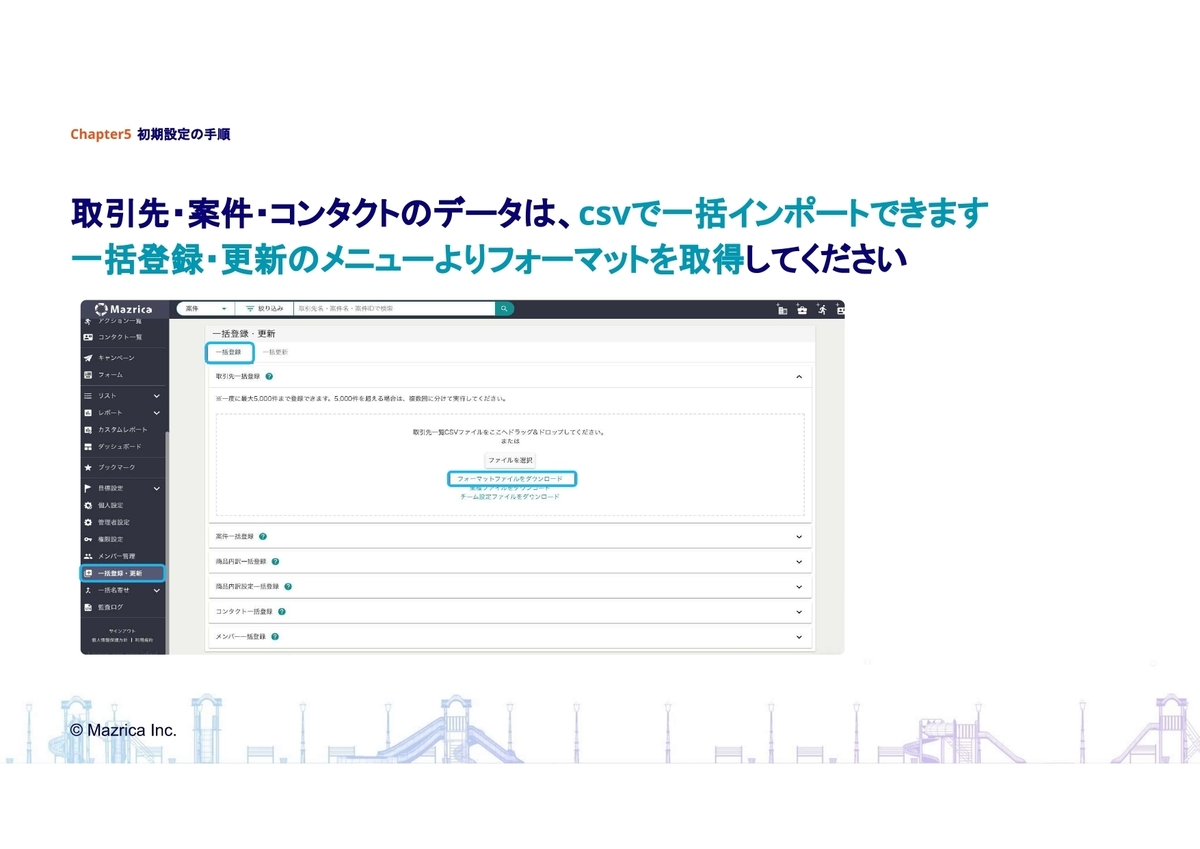This screenshot has width=1200, height=849.
Task: Click help icon beside 取引先一括登録
Action: [x=270, y=377]
